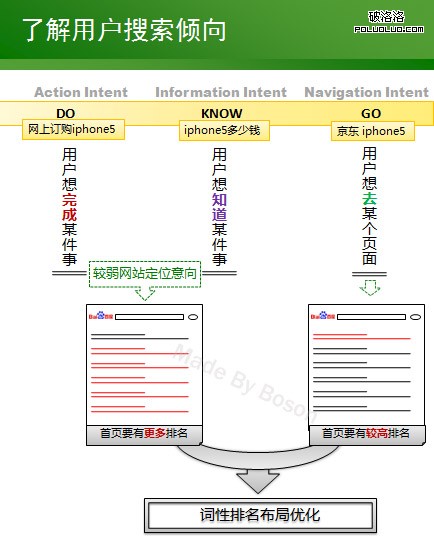The image size is (434, 544).
Task: Click the Baidu logo above 首页要有较高排名
Action: pos(323,315)
